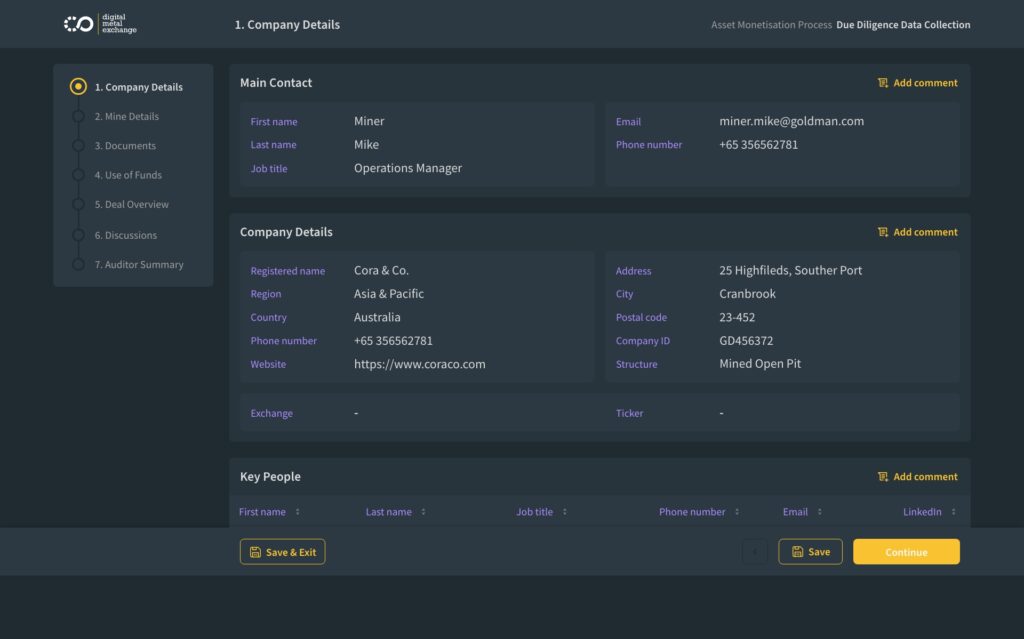Sort Key People by Phone number
This screenshot has width=1024, height=639.
click(x=737, y=512)
